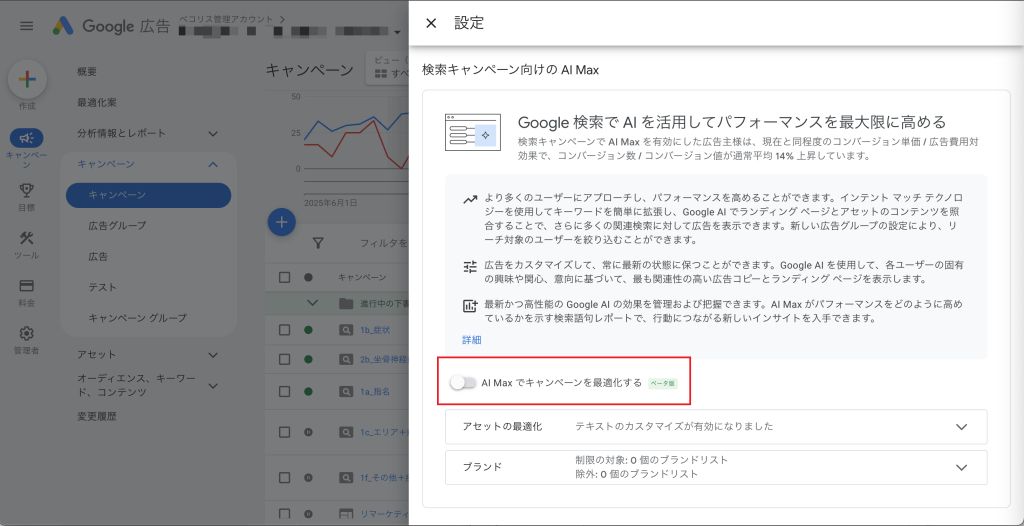This screenshot has height=526, width=1024.
Task: Check the checkbox for the 1b_症状 campaign
Action: point(284,330)
